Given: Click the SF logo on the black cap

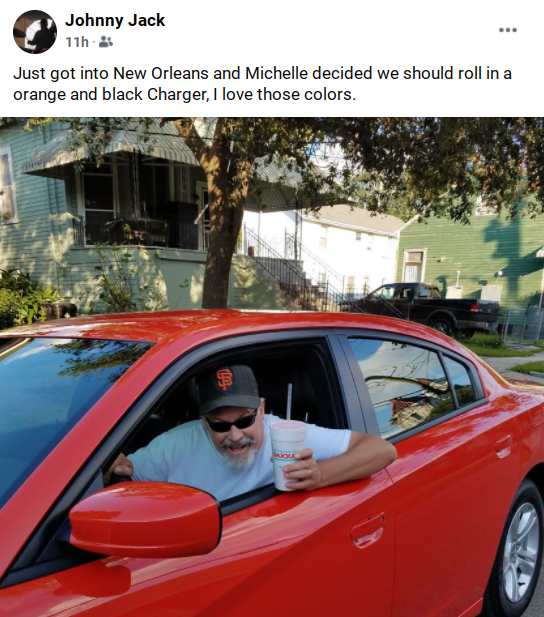Looking at the screenshot, I should (x=225, y=380).
